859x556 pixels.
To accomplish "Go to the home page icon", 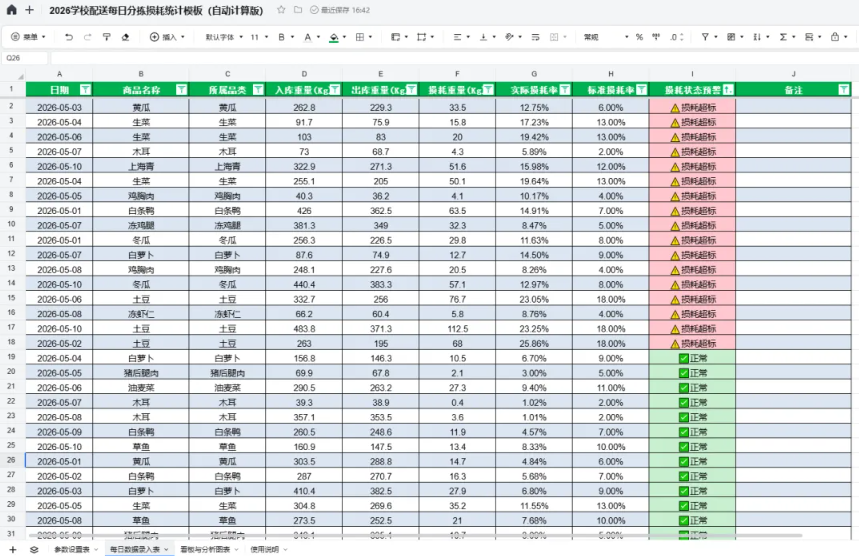I will [x=11, y=10].
